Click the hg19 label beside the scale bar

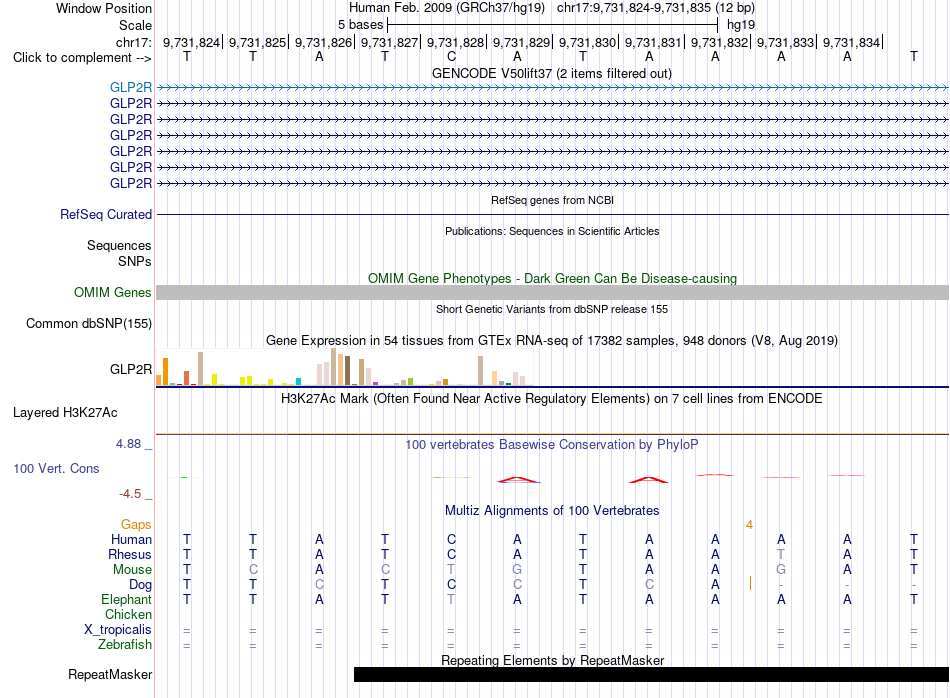point(741,25)
